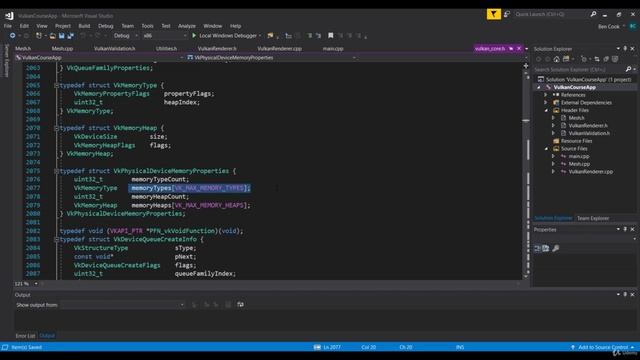Image resolution: width=640 pixels, height=360 pixels.
Task: Open the Debug configuration dropdown
Action: click(x=125, y=36)
